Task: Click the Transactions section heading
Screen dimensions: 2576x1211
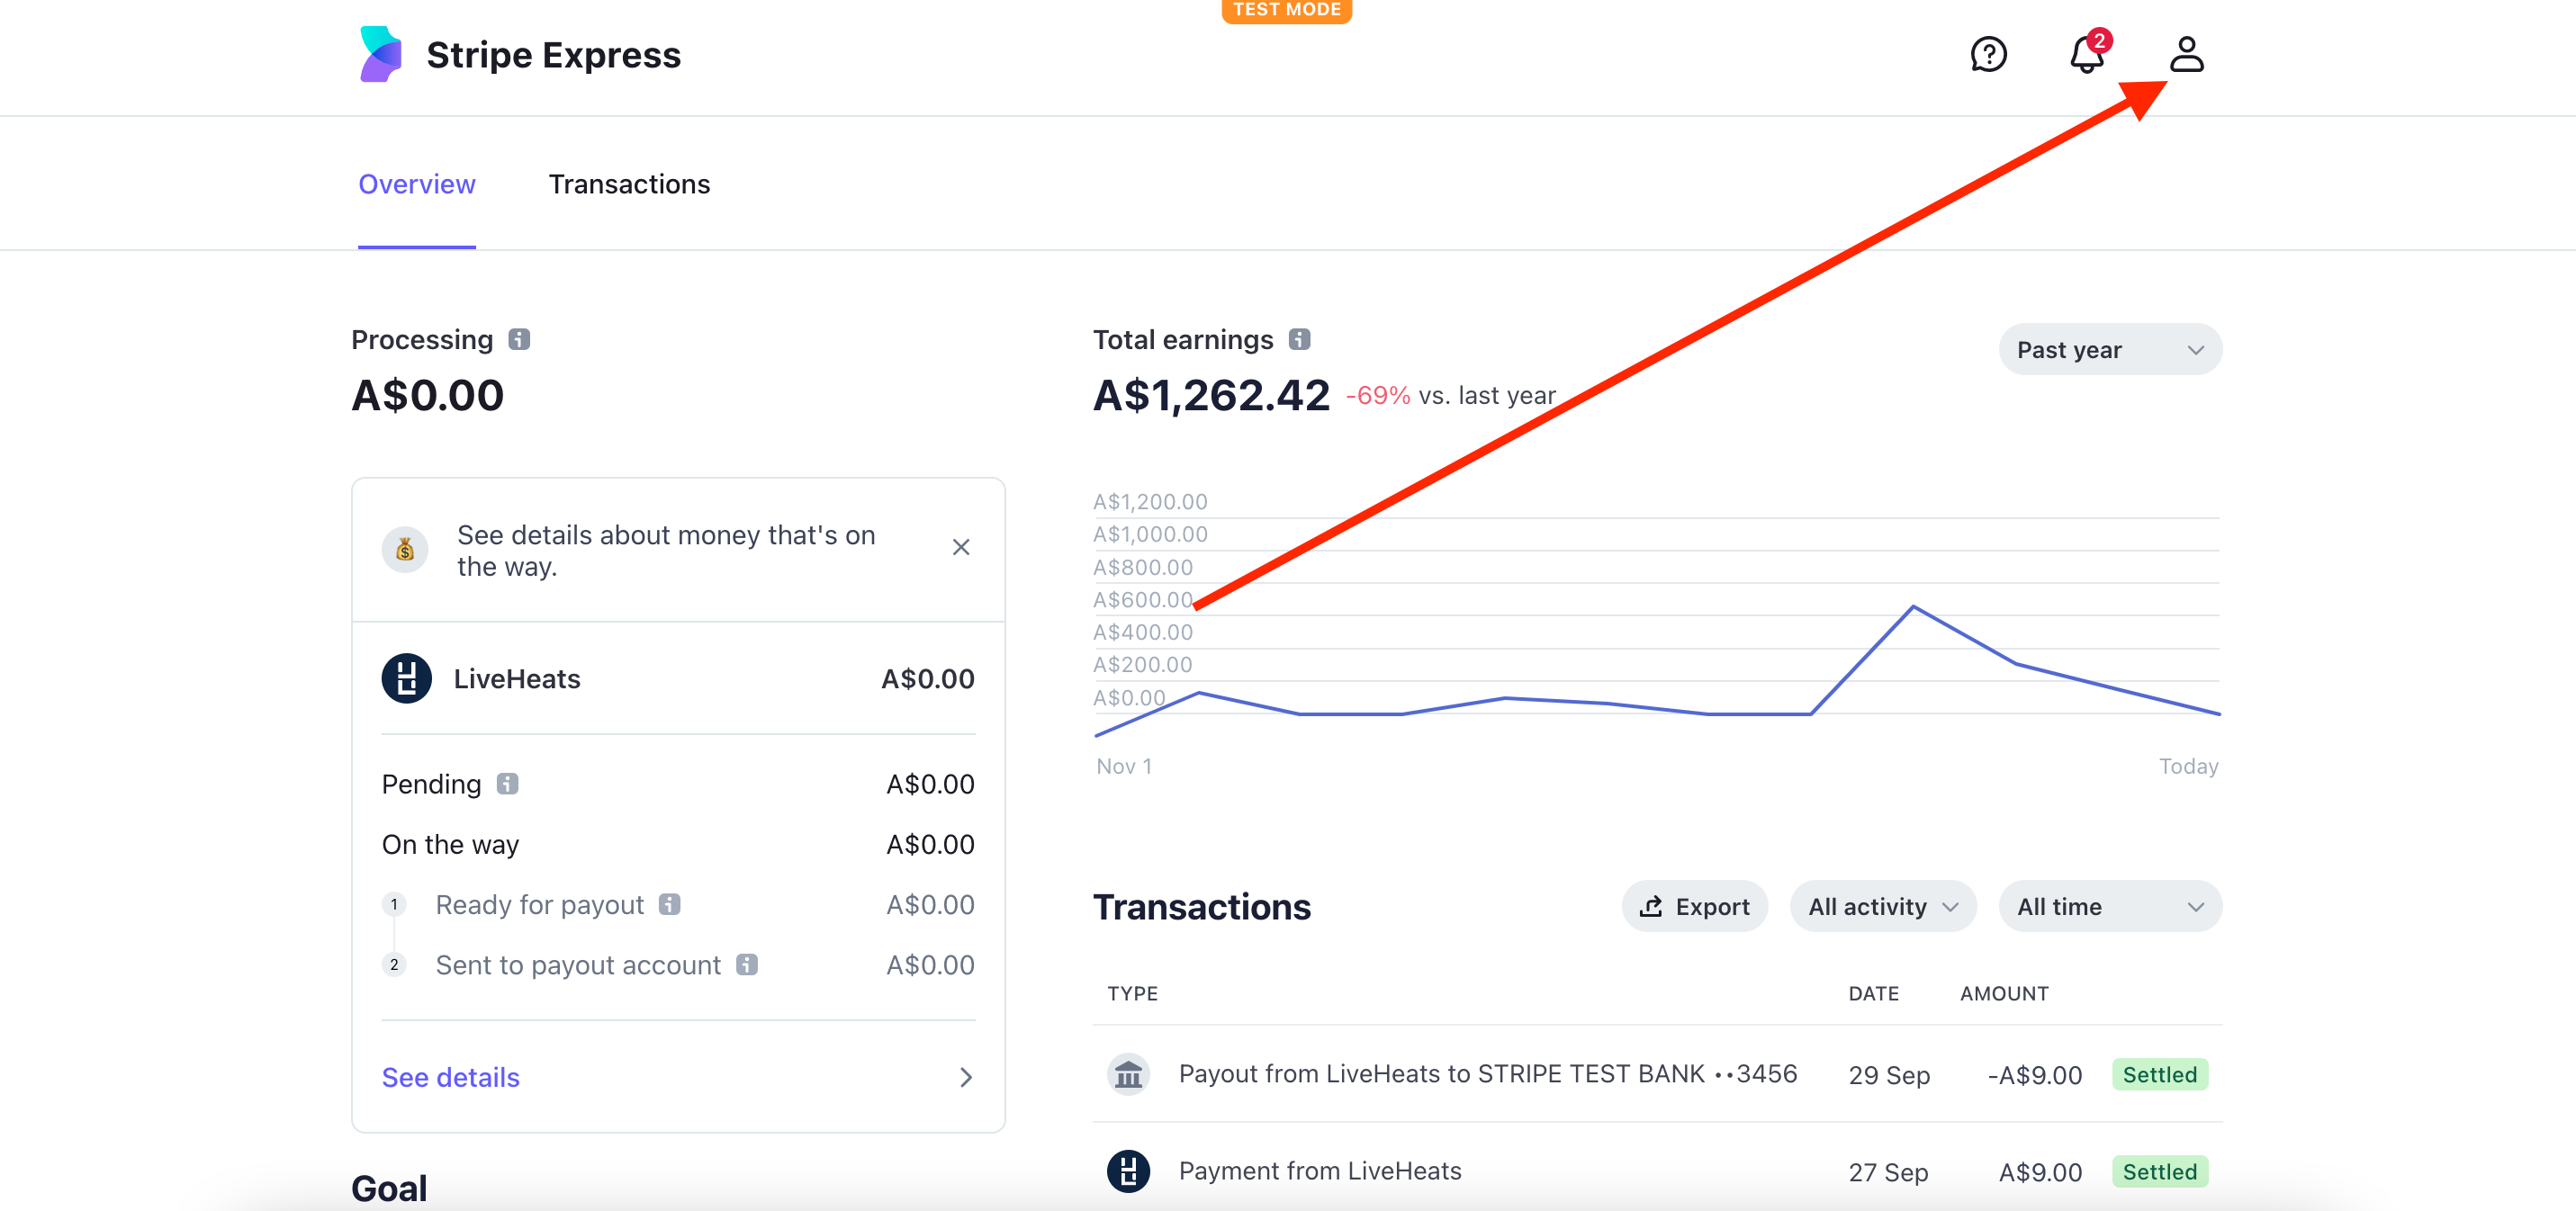Action: (1201, 906)
